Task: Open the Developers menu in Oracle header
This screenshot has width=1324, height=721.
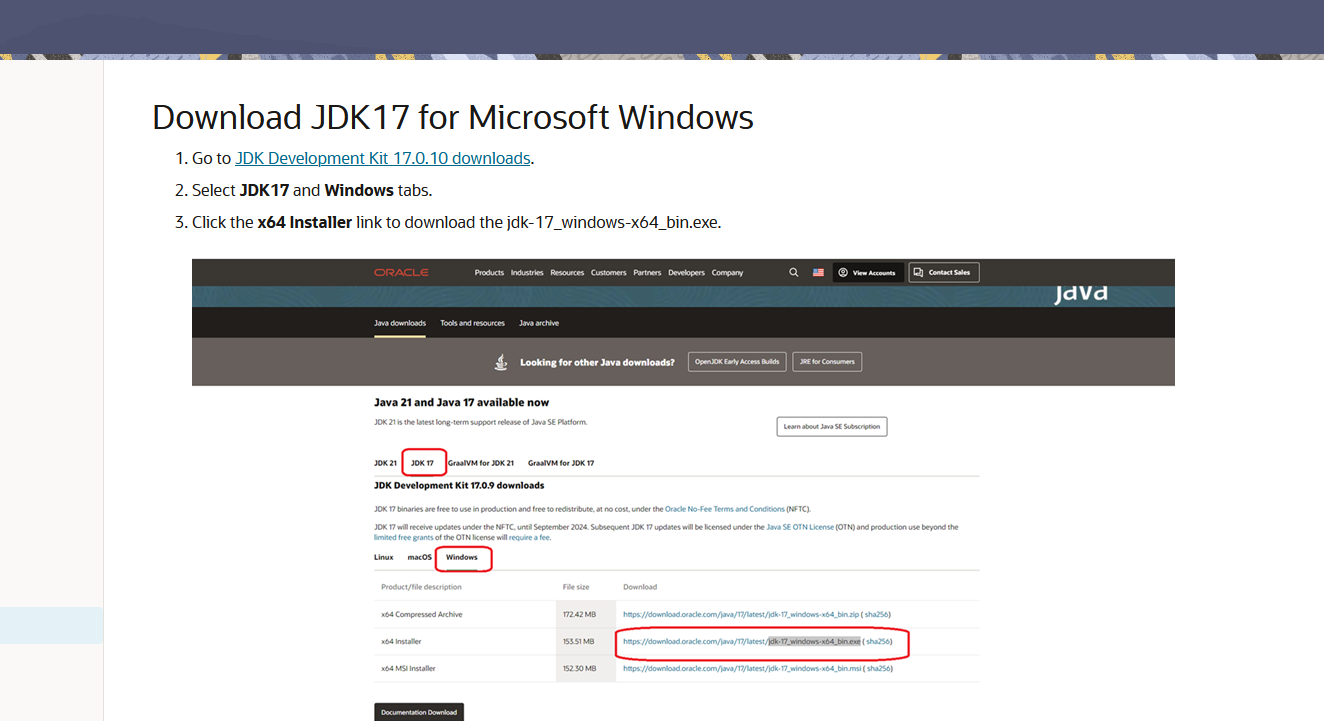Action: [x=687, y=272]
